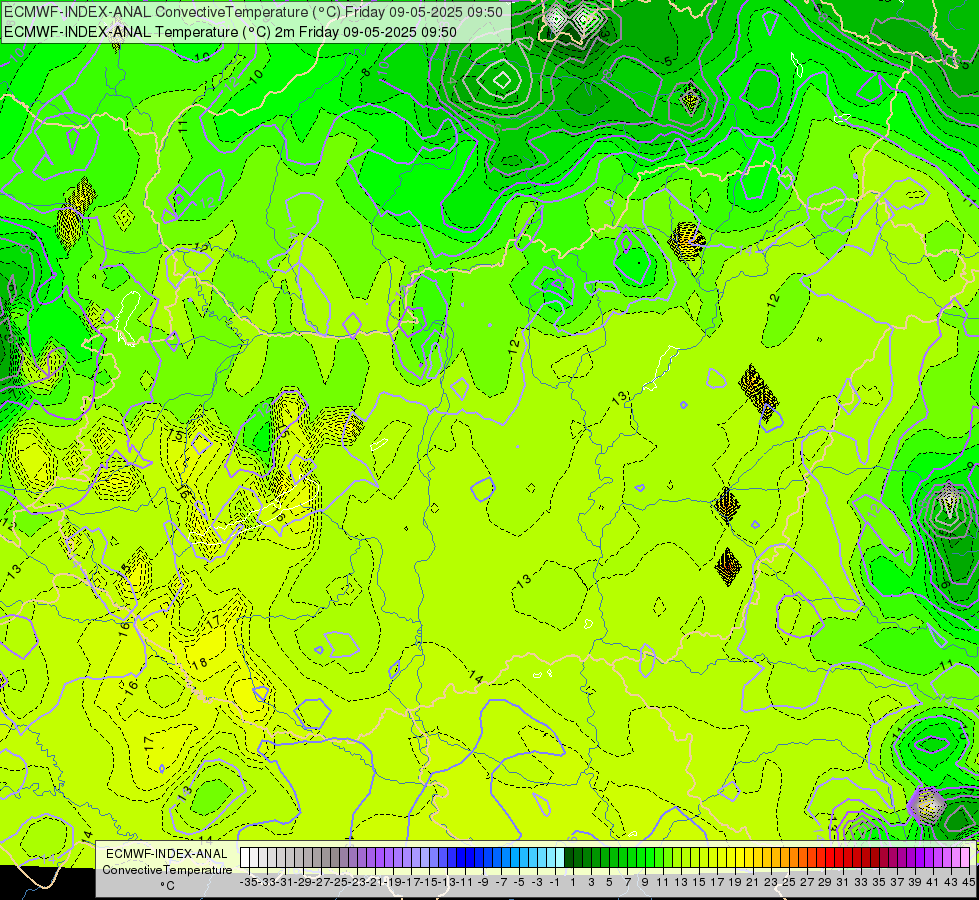Click the white legend swatch above -35

pyautogui.click(x=245, y=857)
